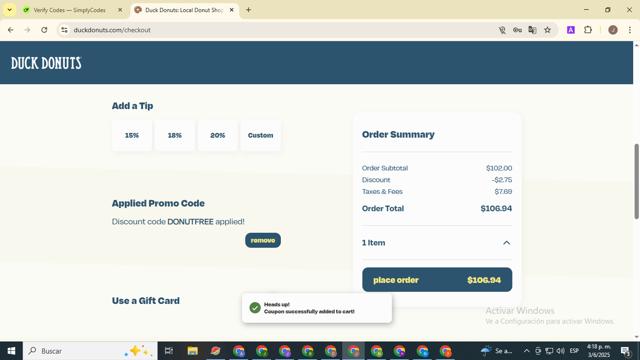Open the Windows Start menu
Image resolution: width=640 pixels, height=360 pixels.
[11, 351]
